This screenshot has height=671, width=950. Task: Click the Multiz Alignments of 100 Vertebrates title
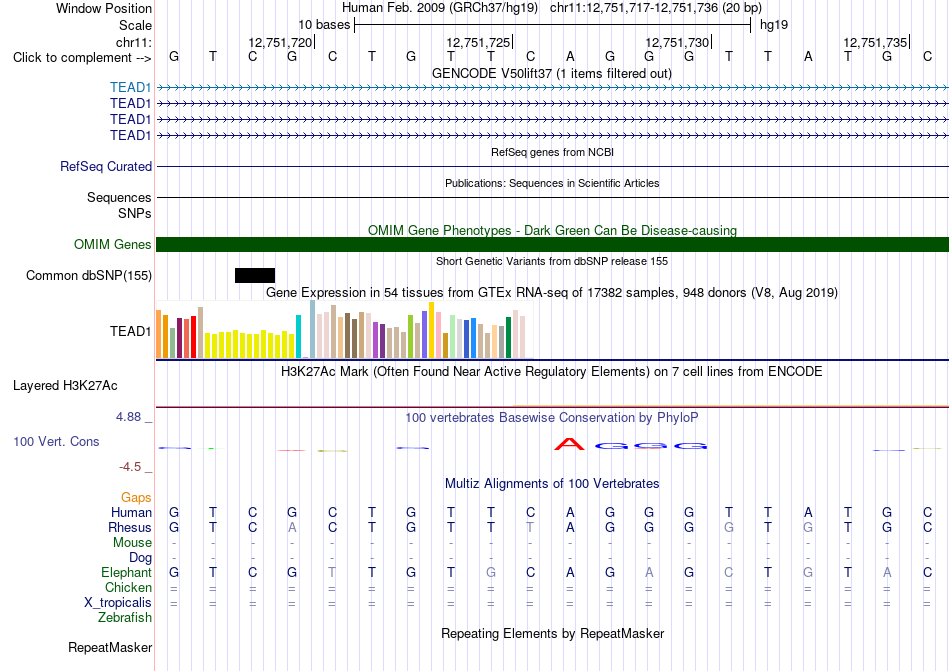coord(552,483)
